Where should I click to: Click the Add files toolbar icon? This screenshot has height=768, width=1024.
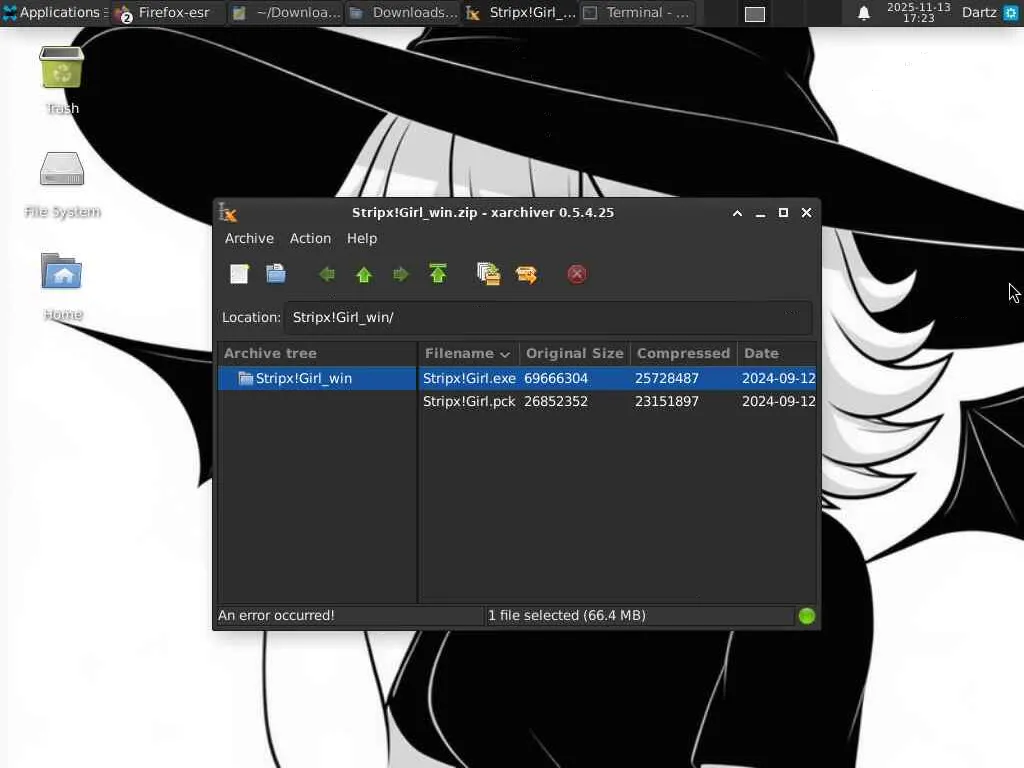[x=488, y=274]
